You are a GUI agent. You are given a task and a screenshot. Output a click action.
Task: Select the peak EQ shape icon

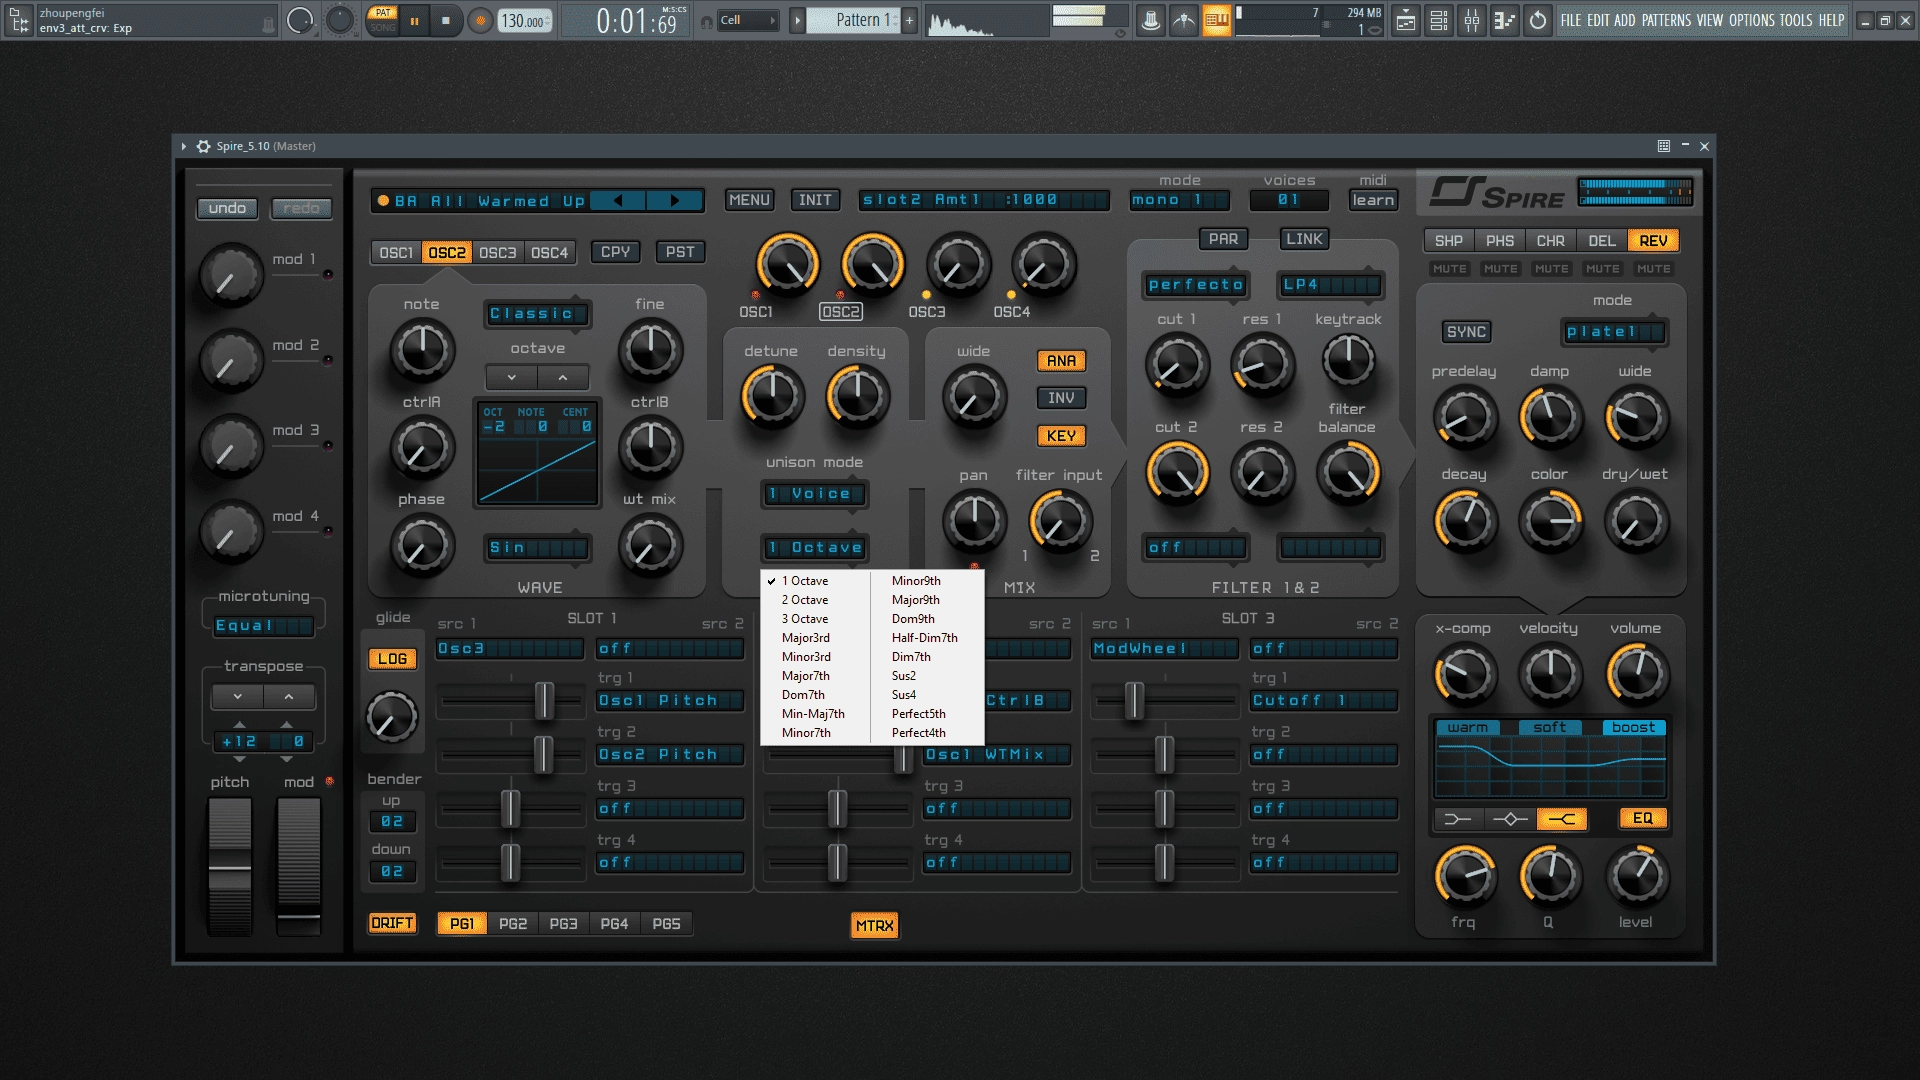click(1510, 819)
